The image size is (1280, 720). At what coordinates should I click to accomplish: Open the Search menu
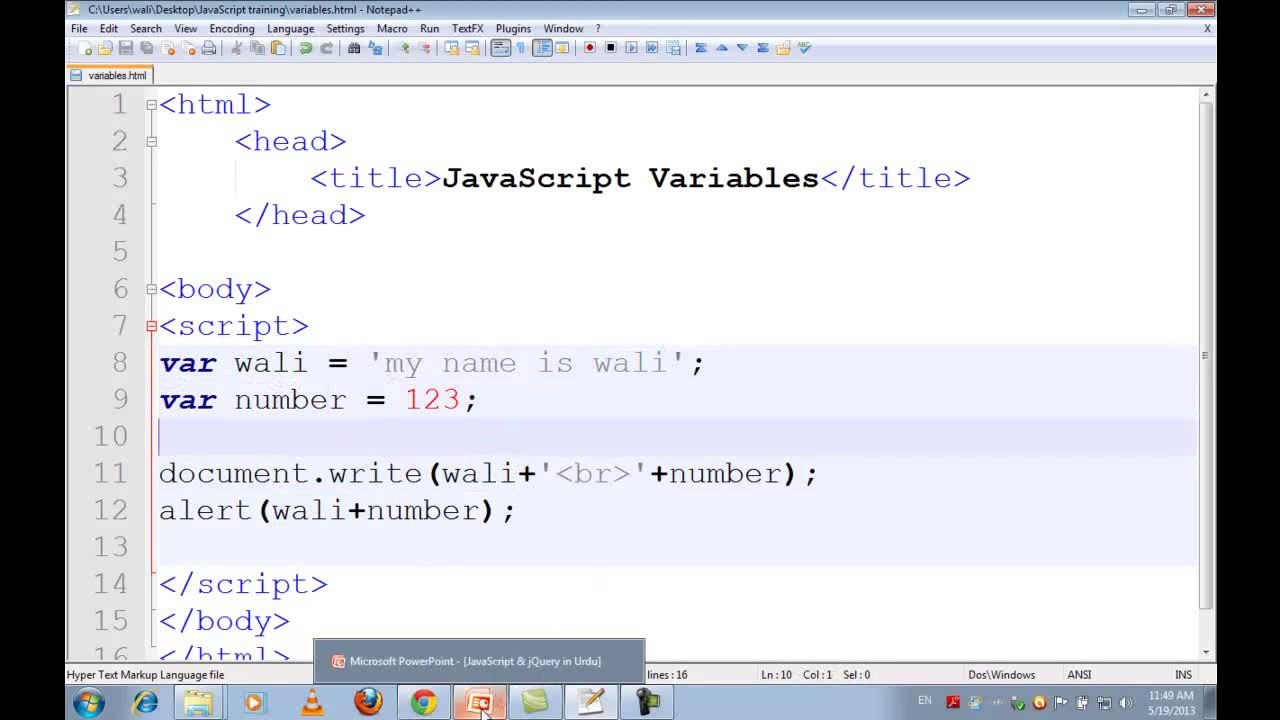tap(146, 29)
